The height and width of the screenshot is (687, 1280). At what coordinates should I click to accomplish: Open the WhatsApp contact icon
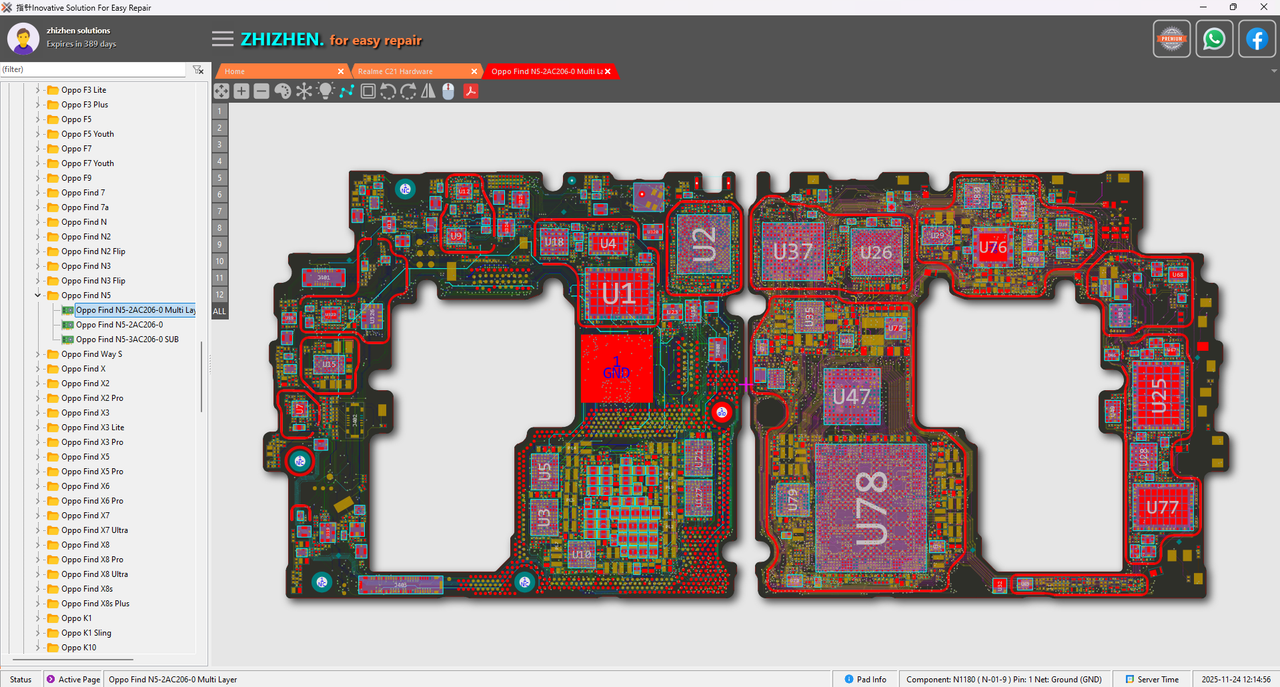[1214, 39]
